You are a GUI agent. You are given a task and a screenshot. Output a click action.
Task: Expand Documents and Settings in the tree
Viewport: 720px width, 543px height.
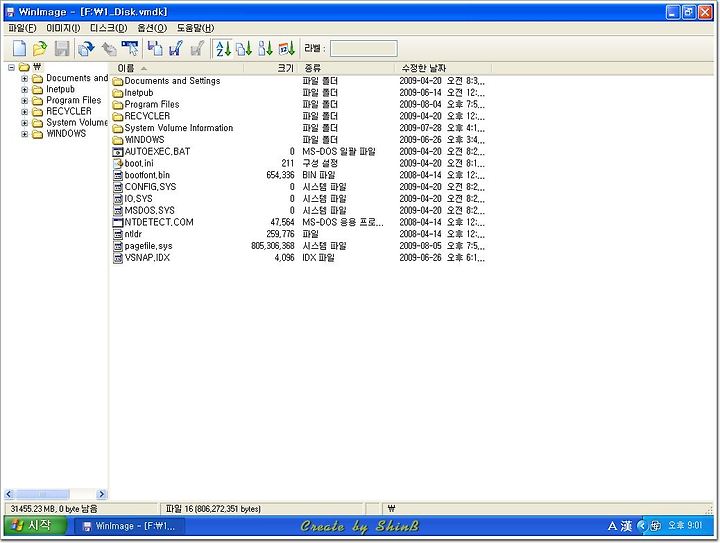tap(24, 78)
